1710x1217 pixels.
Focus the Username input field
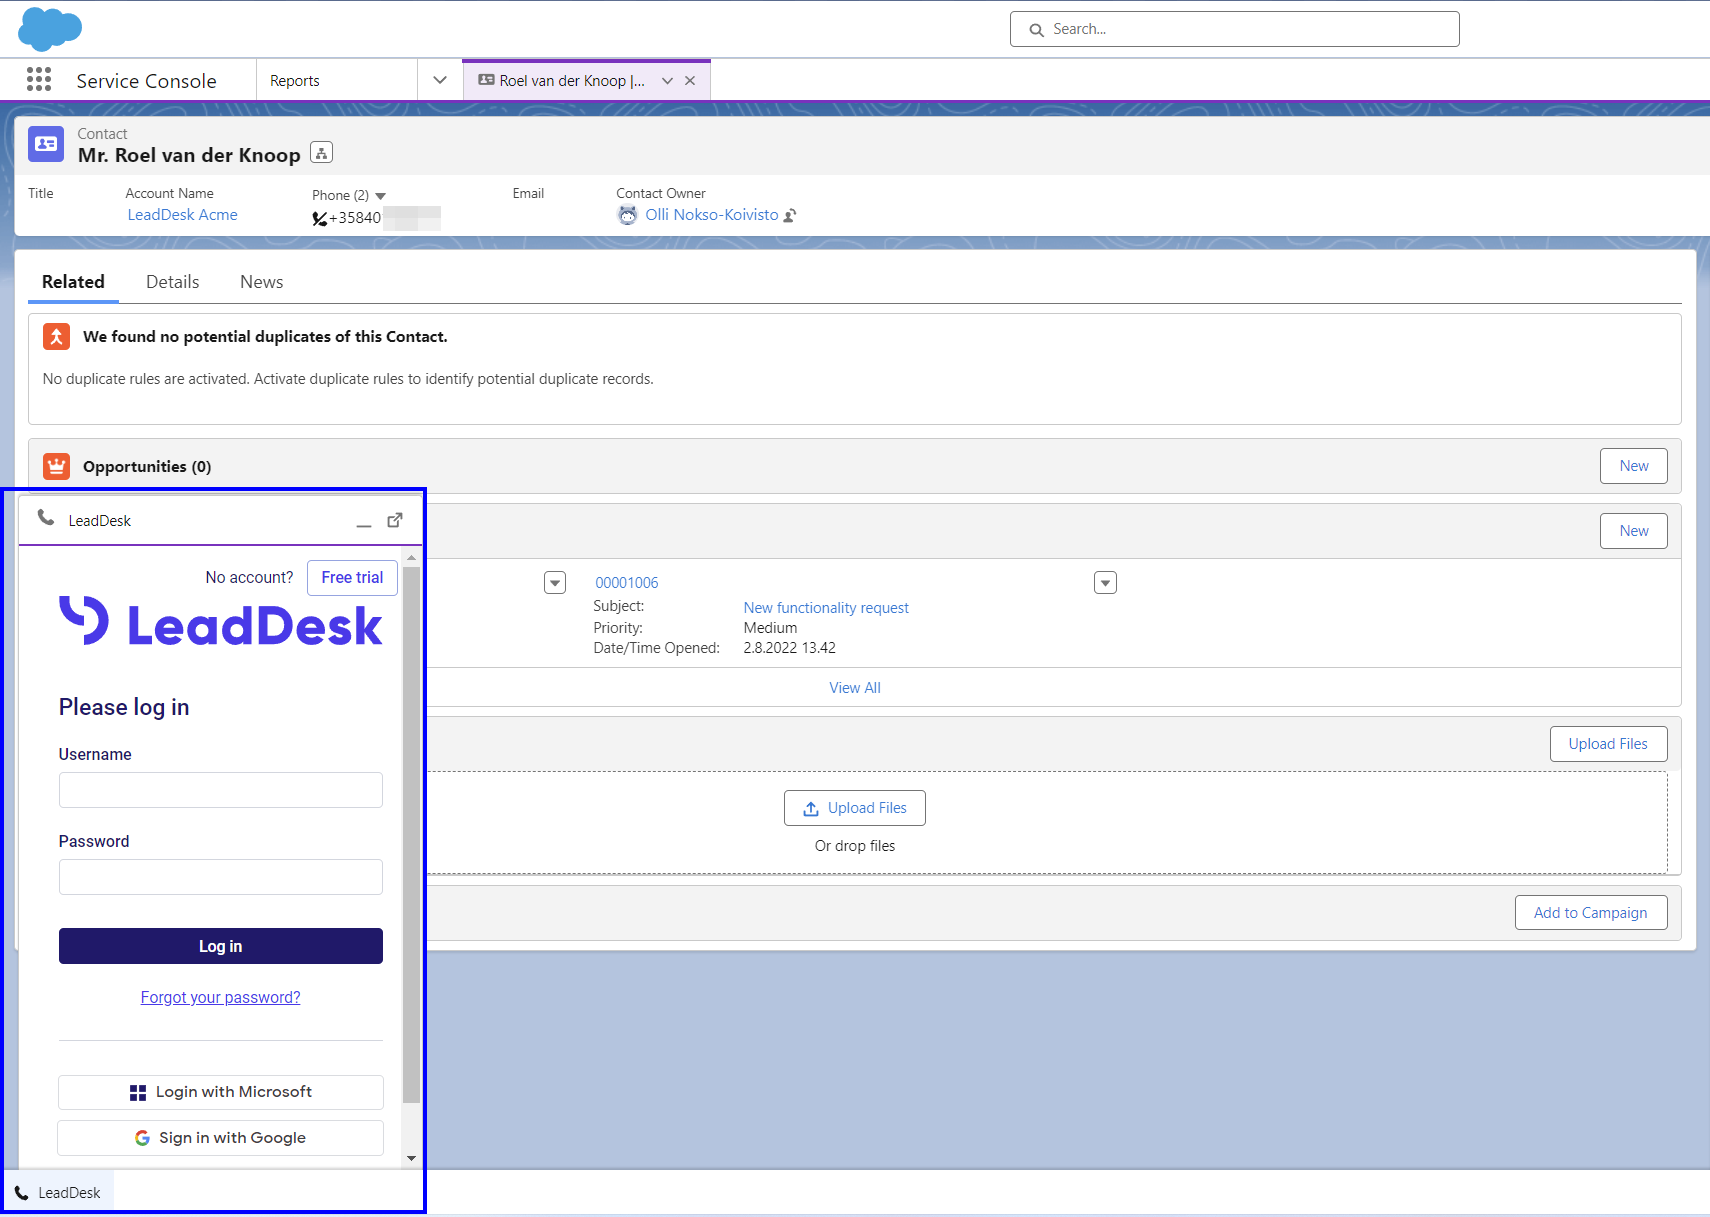tap(221, 790)
